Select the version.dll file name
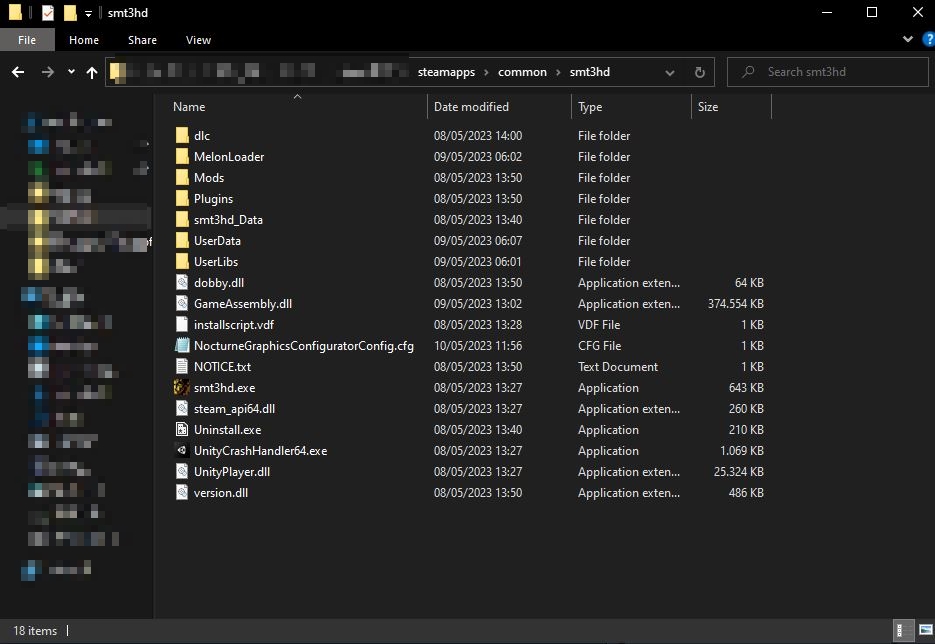The height and width of the screenshot is (644, 935). pyautogui.click(x=221, y=493)
